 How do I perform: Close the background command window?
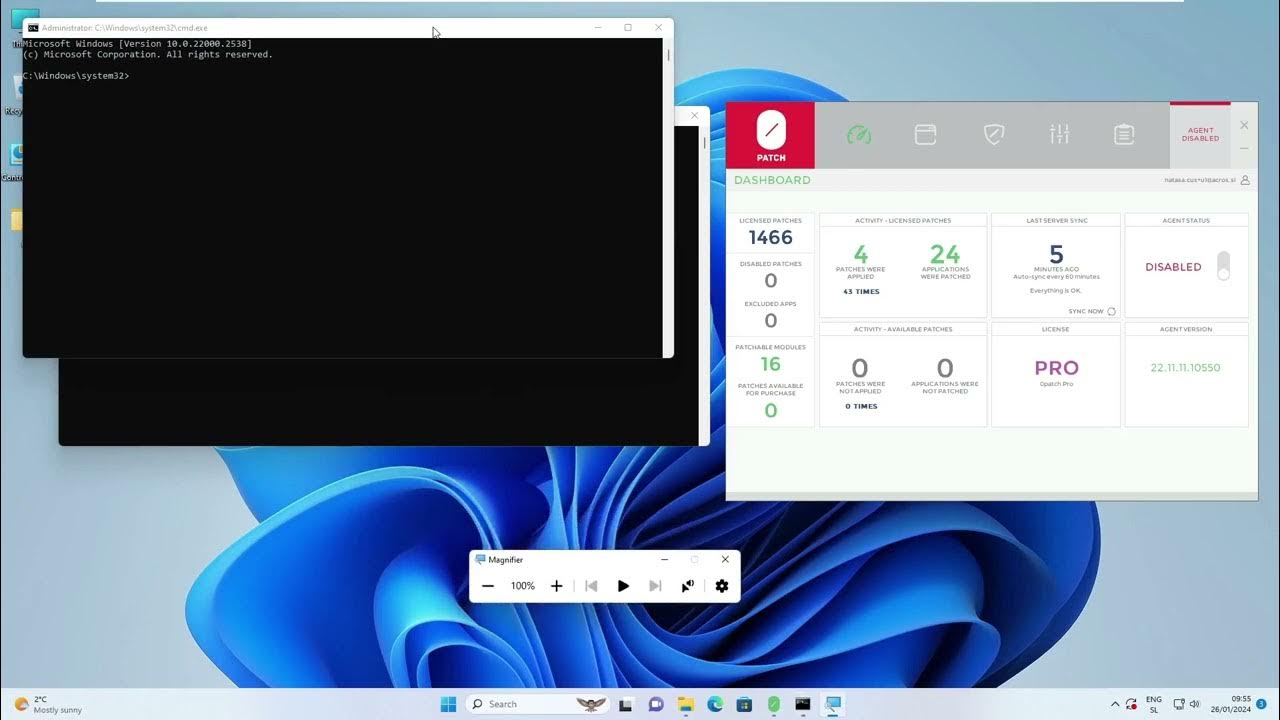pos(695,116)
